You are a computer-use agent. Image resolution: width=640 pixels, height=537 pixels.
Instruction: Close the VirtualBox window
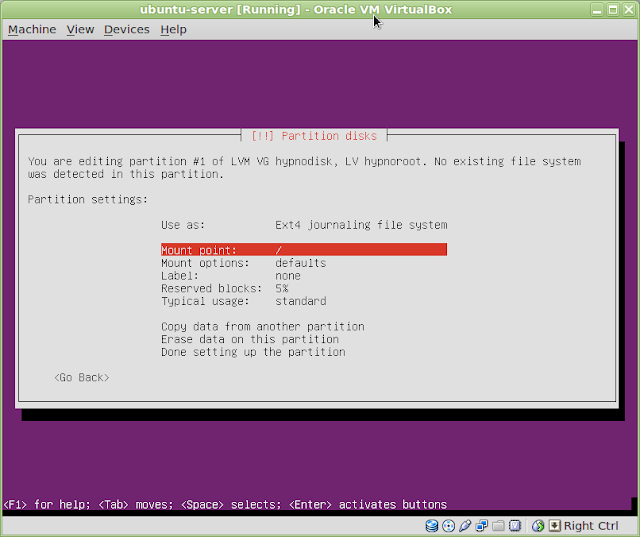[x=629, y=10]
